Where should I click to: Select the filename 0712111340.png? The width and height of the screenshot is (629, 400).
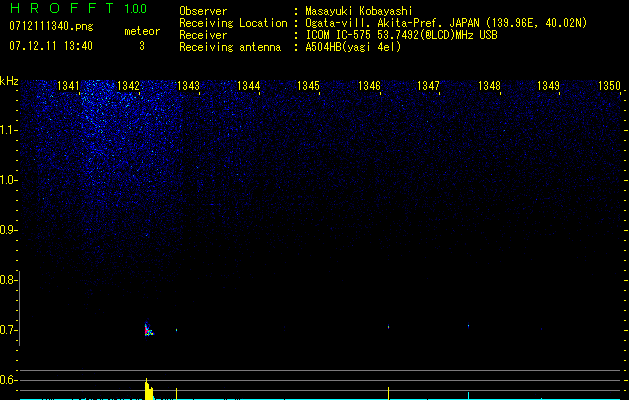(51, 26)
